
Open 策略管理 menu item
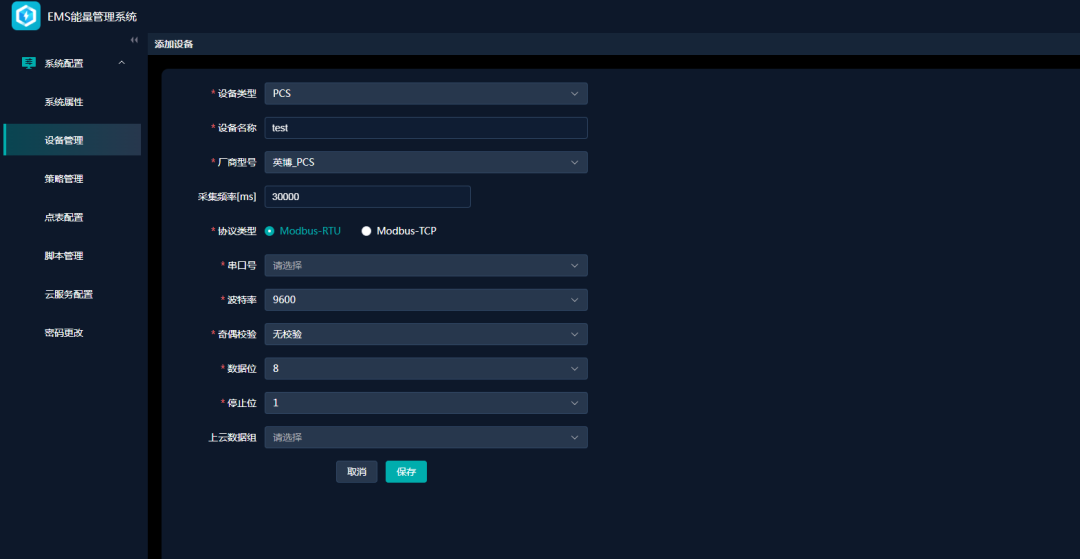(63, 179)
